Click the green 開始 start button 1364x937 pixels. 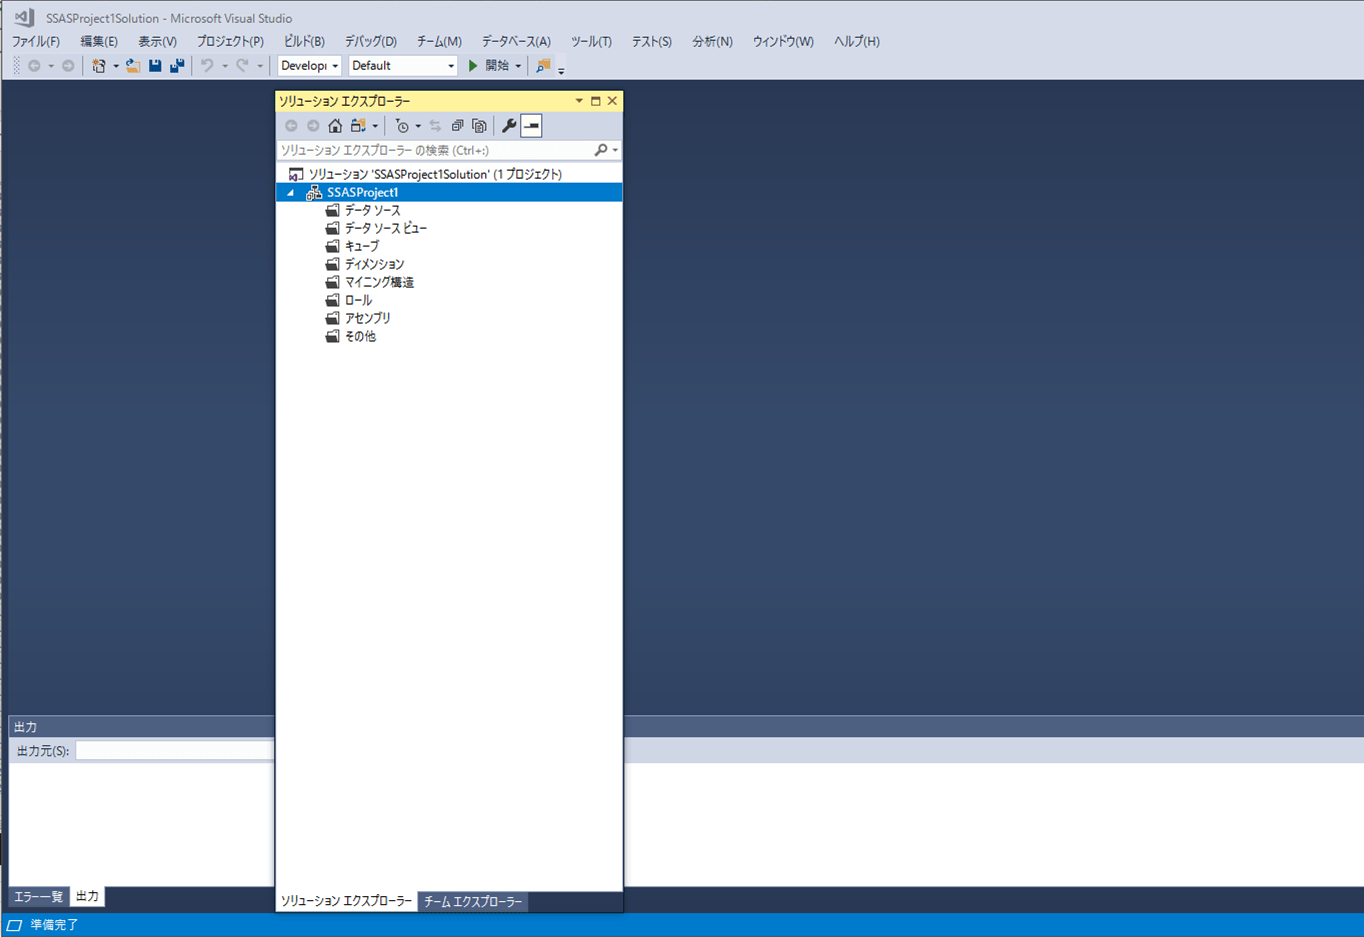(489, 66)
